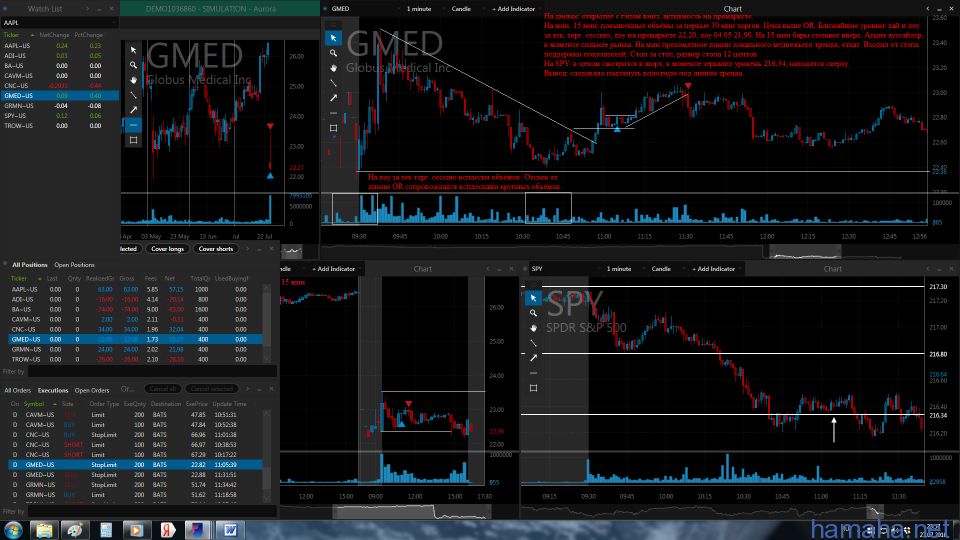960x540 pixels.
Task: Click positions table vertical scrollbar
Action: [266, 323]
